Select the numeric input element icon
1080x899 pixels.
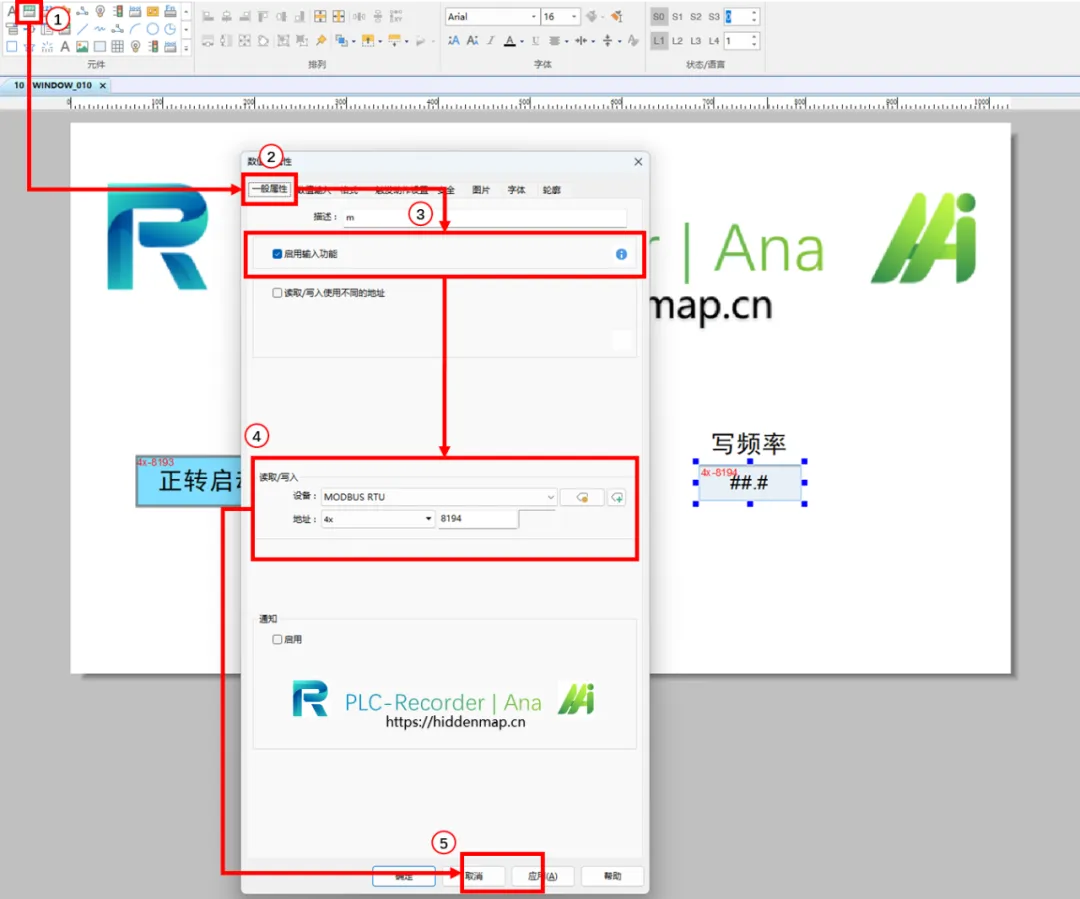tap(29, 11)
